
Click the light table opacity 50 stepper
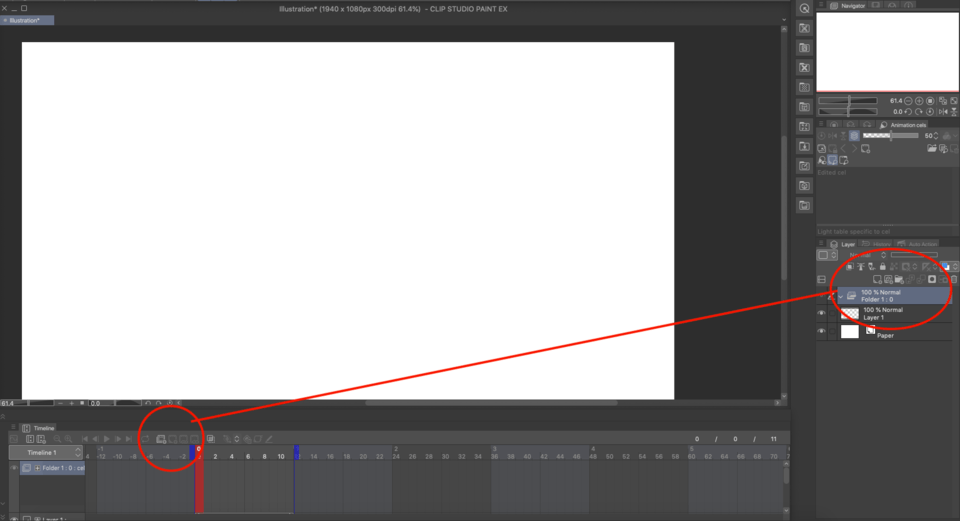[935, 136]
